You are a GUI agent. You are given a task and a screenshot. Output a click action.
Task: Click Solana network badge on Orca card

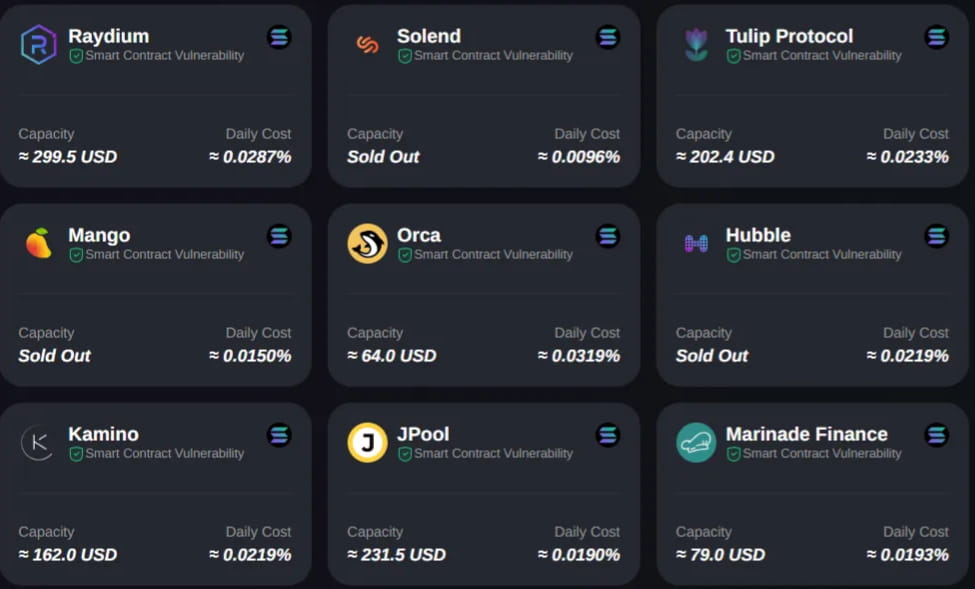[x=608, y=236]
